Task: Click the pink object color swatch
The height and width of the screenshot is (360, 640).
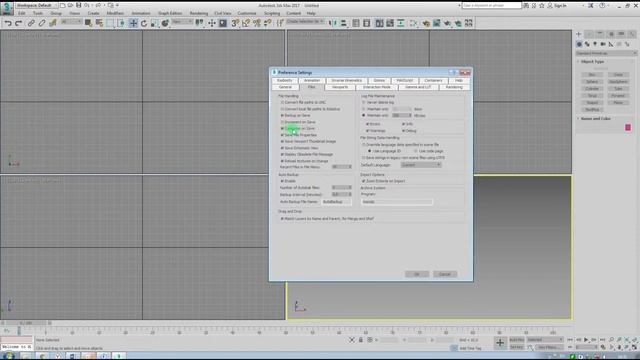Action: click(x=628, y=128)
